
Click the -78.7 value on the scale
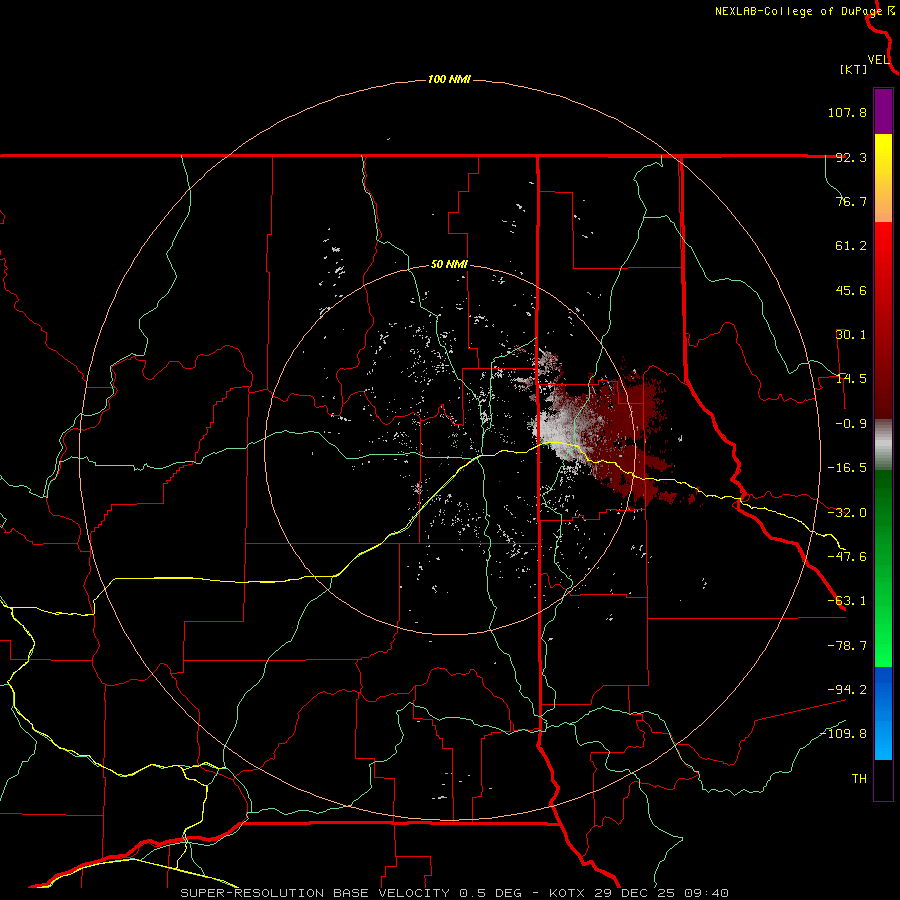(x=847, y=646)
